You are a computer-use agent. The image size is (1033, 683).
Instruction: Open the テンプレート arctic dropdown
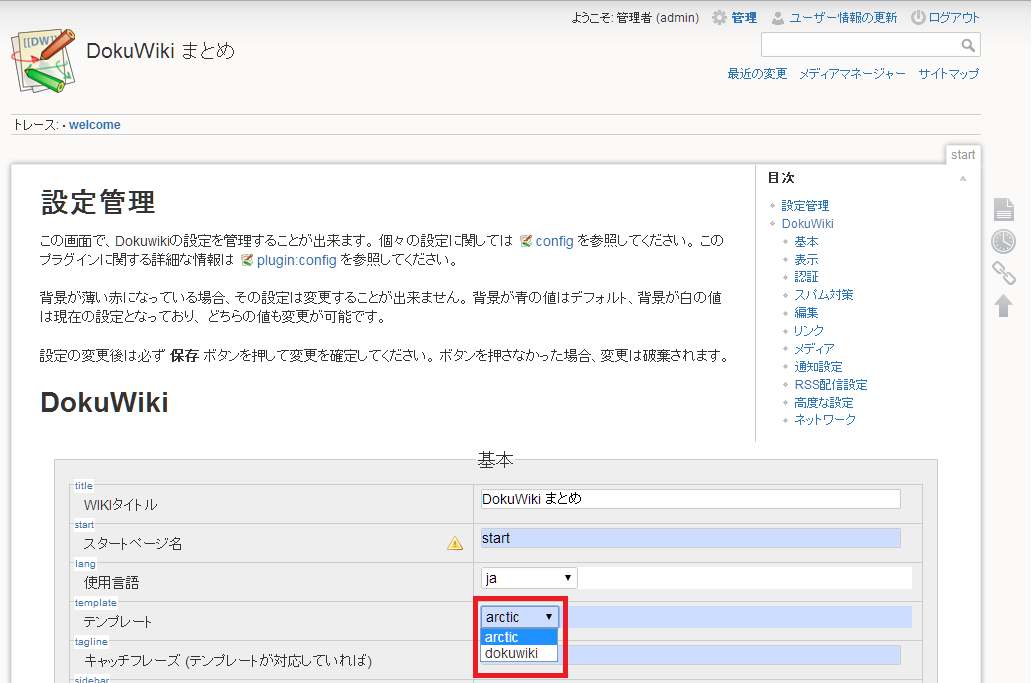click(x=520, y=617)
